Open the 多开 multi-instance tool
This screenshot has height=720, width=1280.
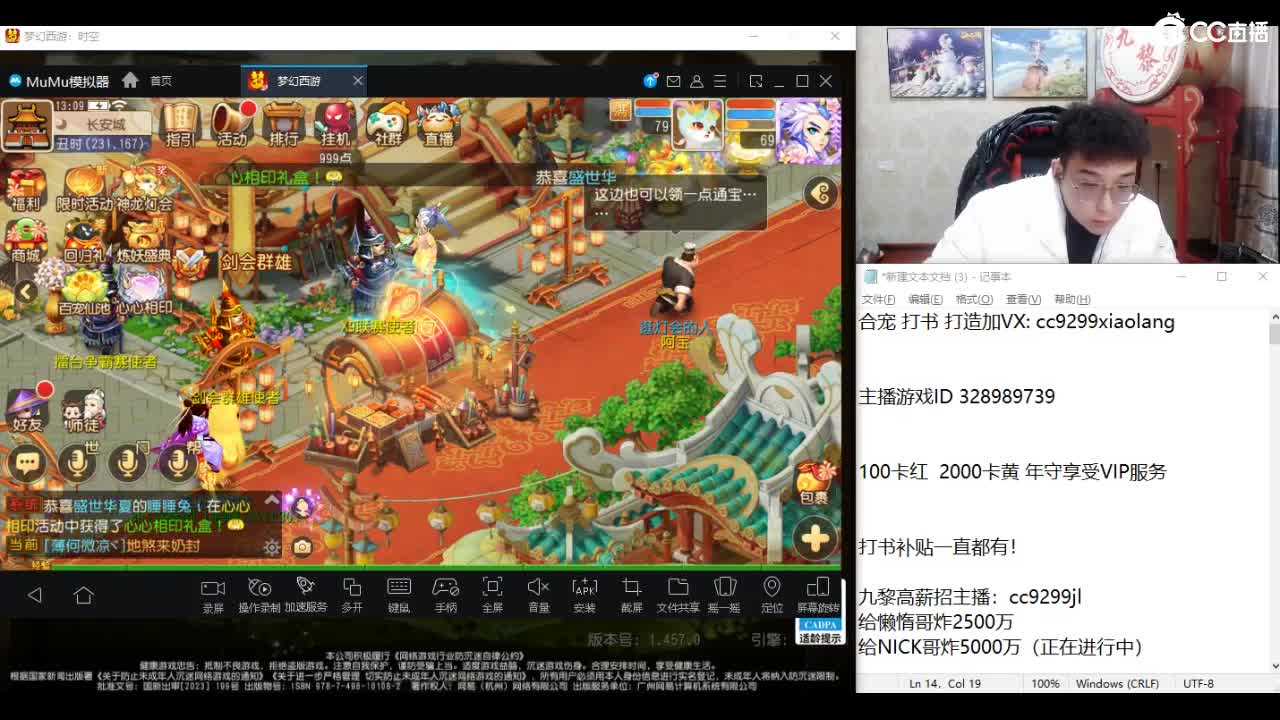click(x=352, y=595)
